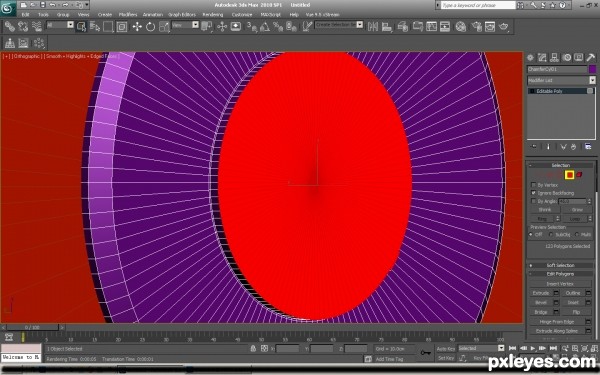Open the Select by Name dialog
Viewport: 600px width, 375px height.
pos(95,26)
